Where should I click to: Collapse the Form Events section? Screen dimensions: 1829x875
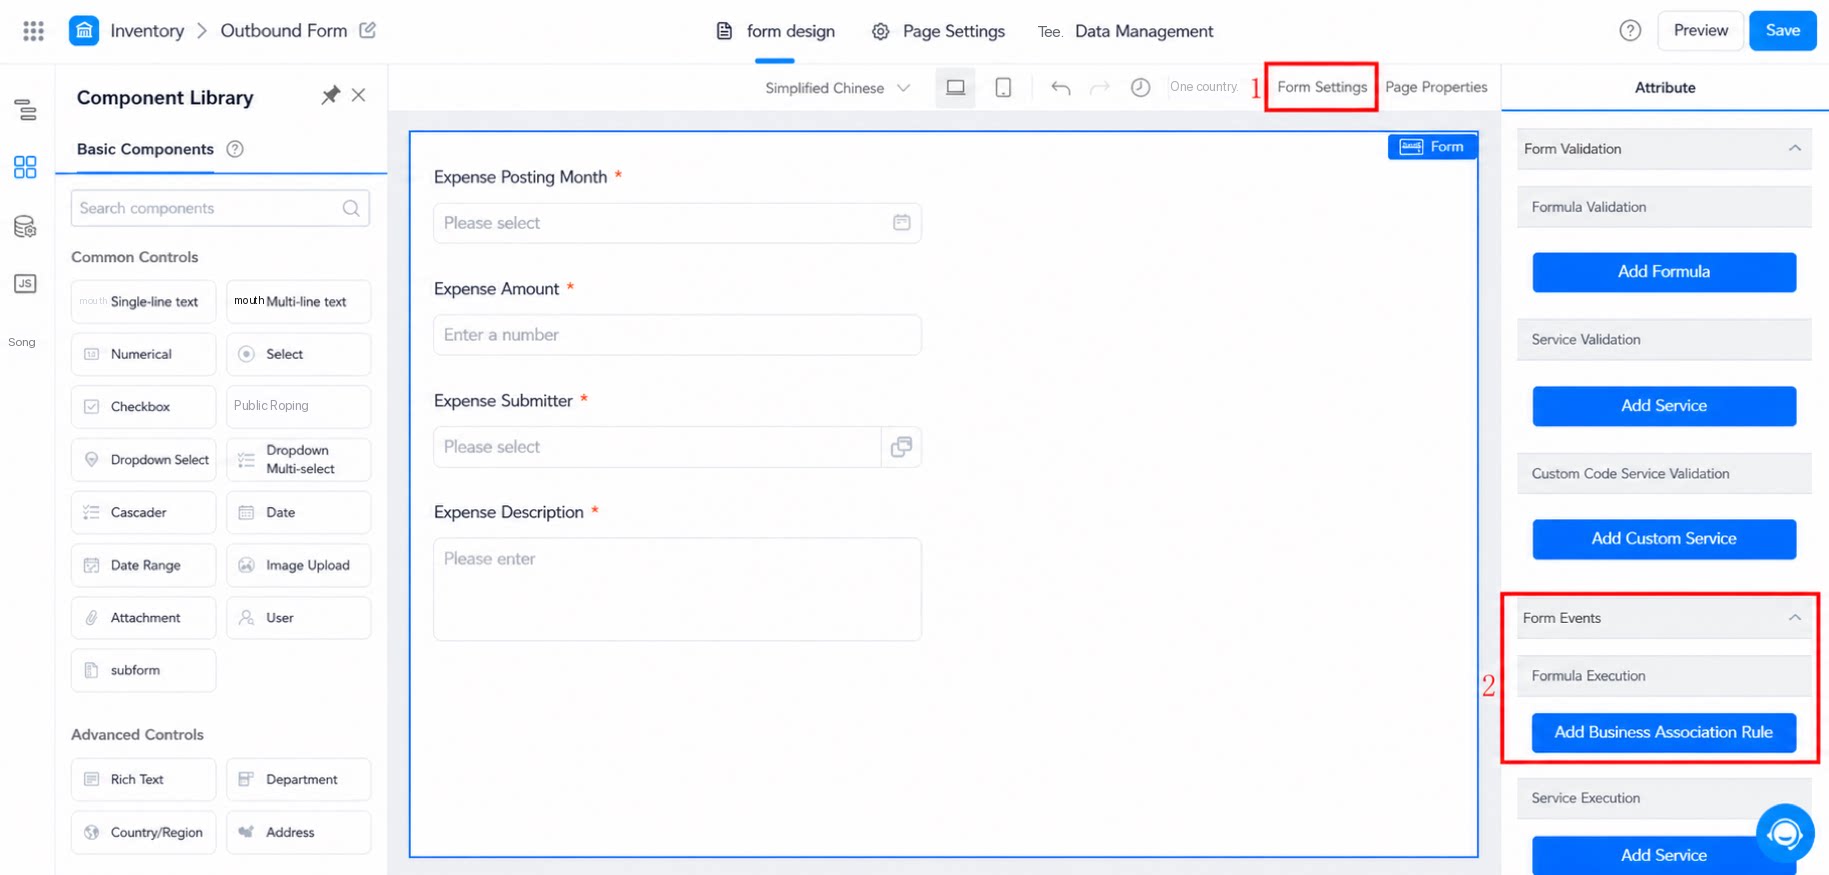tap(1794, 618)
